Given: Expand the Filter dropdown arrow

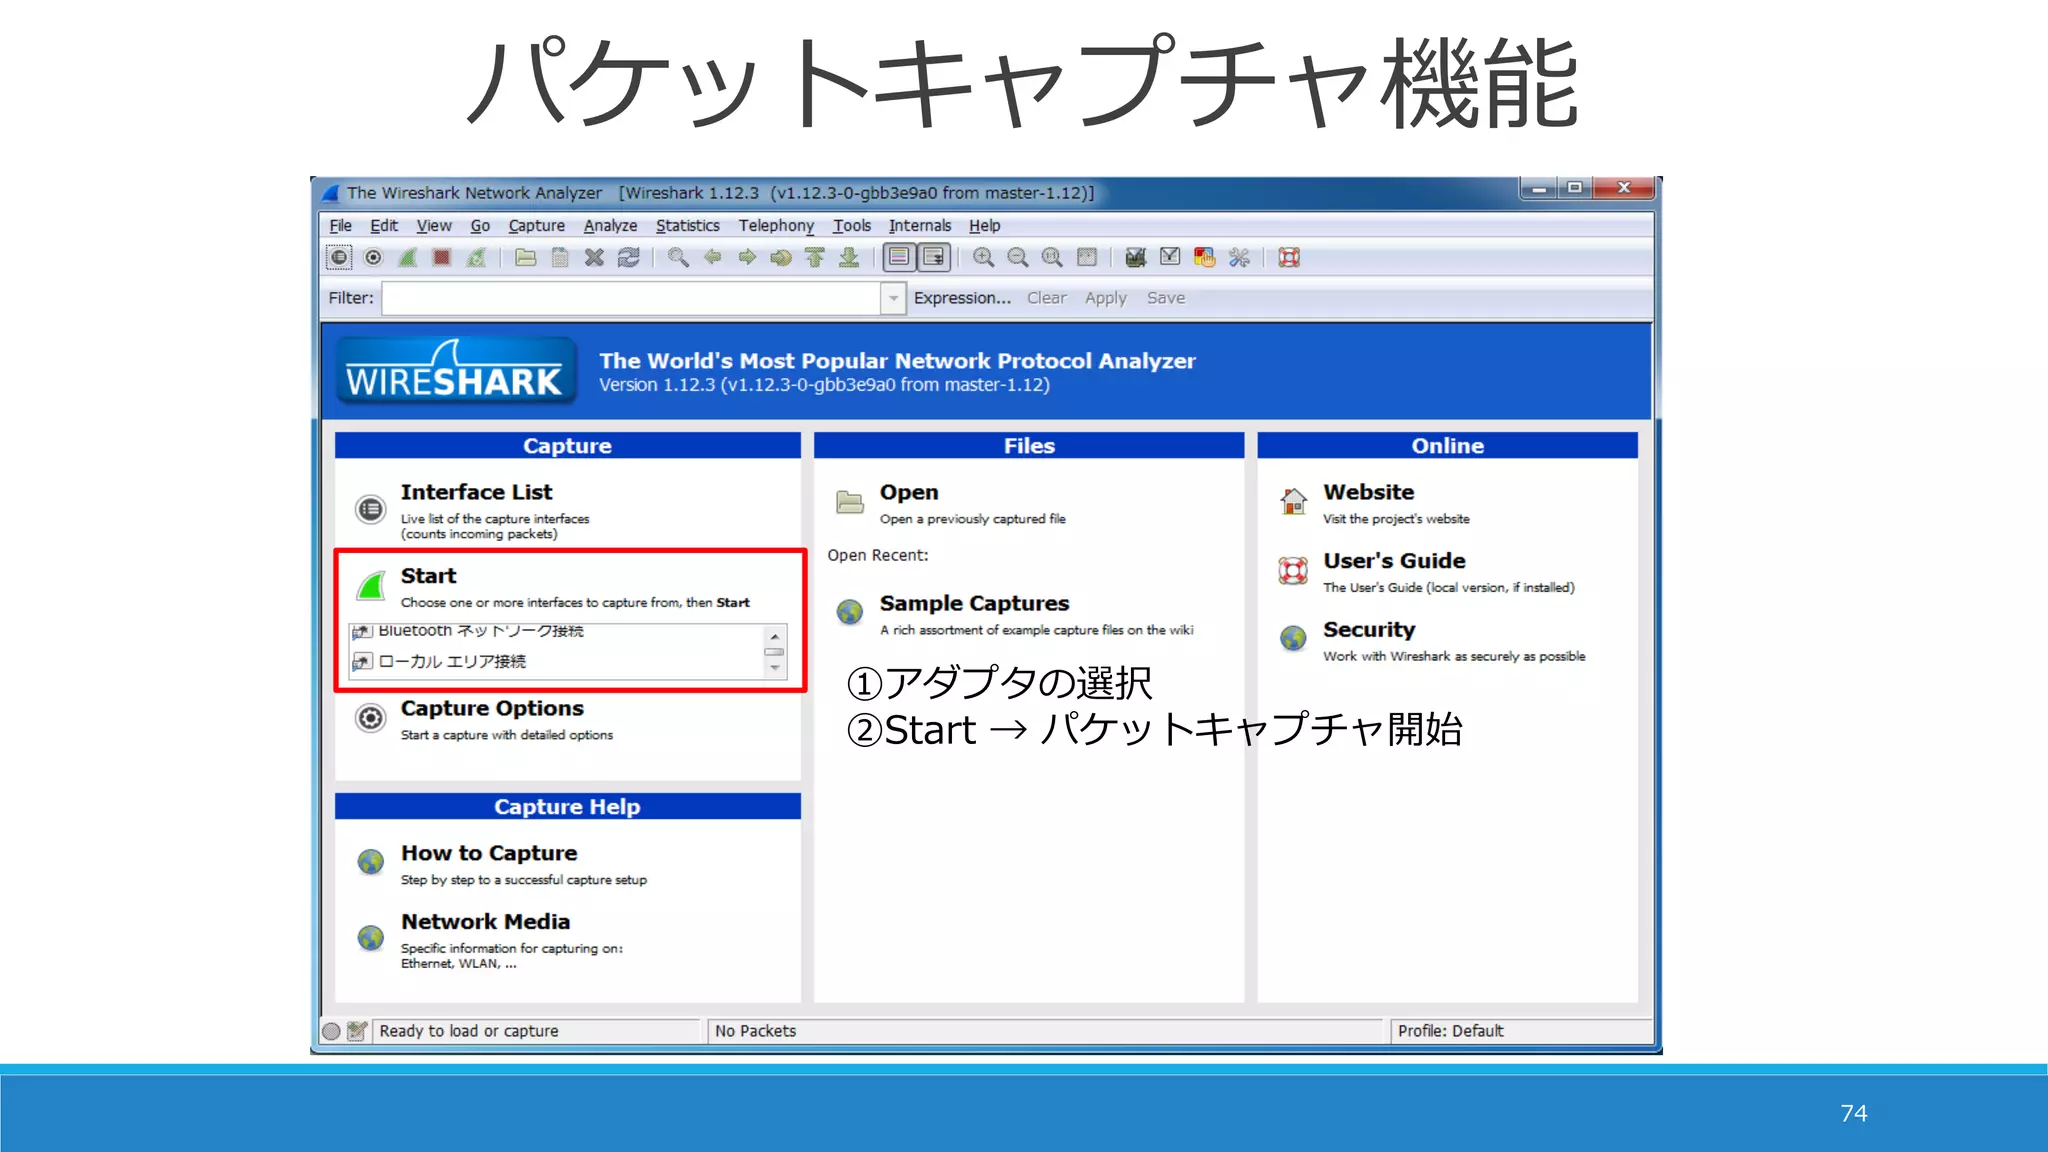Looking at the screenshot, I should [x=893, y=298].
